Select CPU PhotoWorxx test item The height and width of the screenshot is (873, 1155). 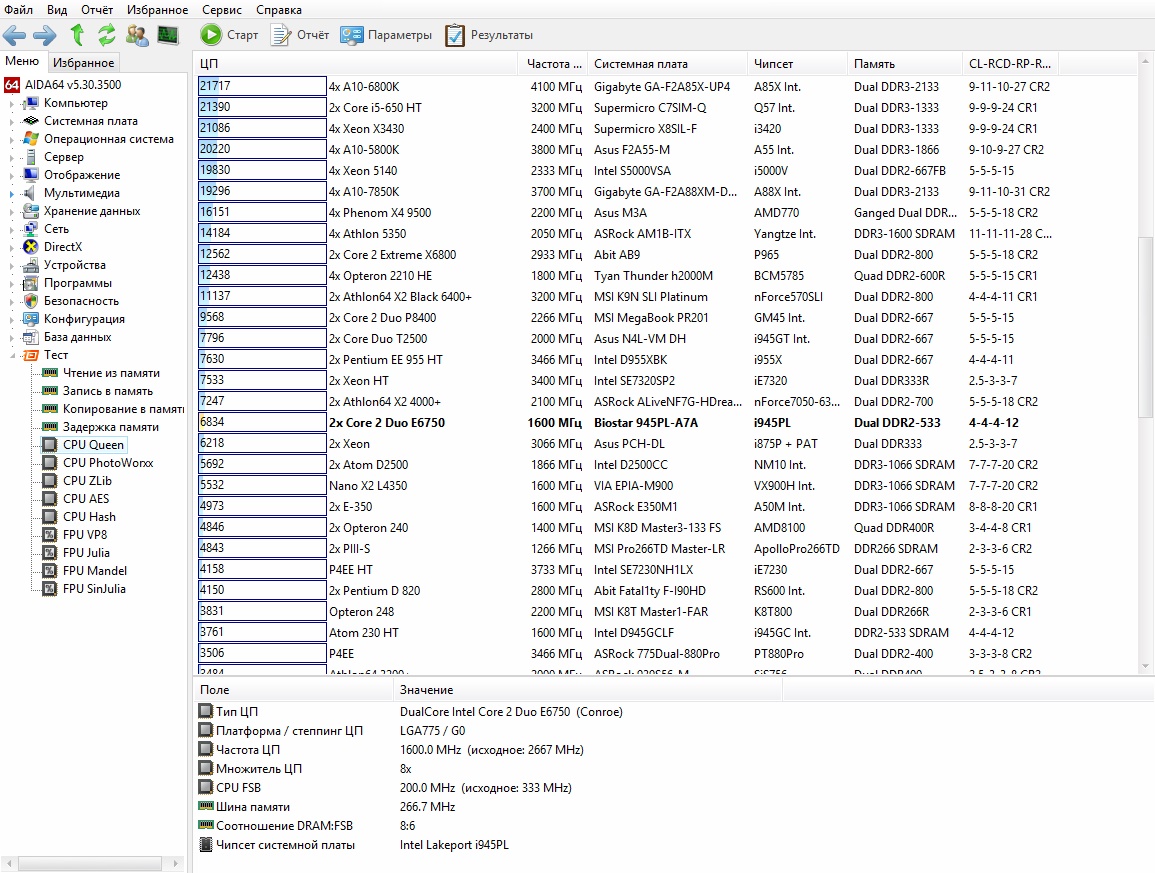(107, 463)
